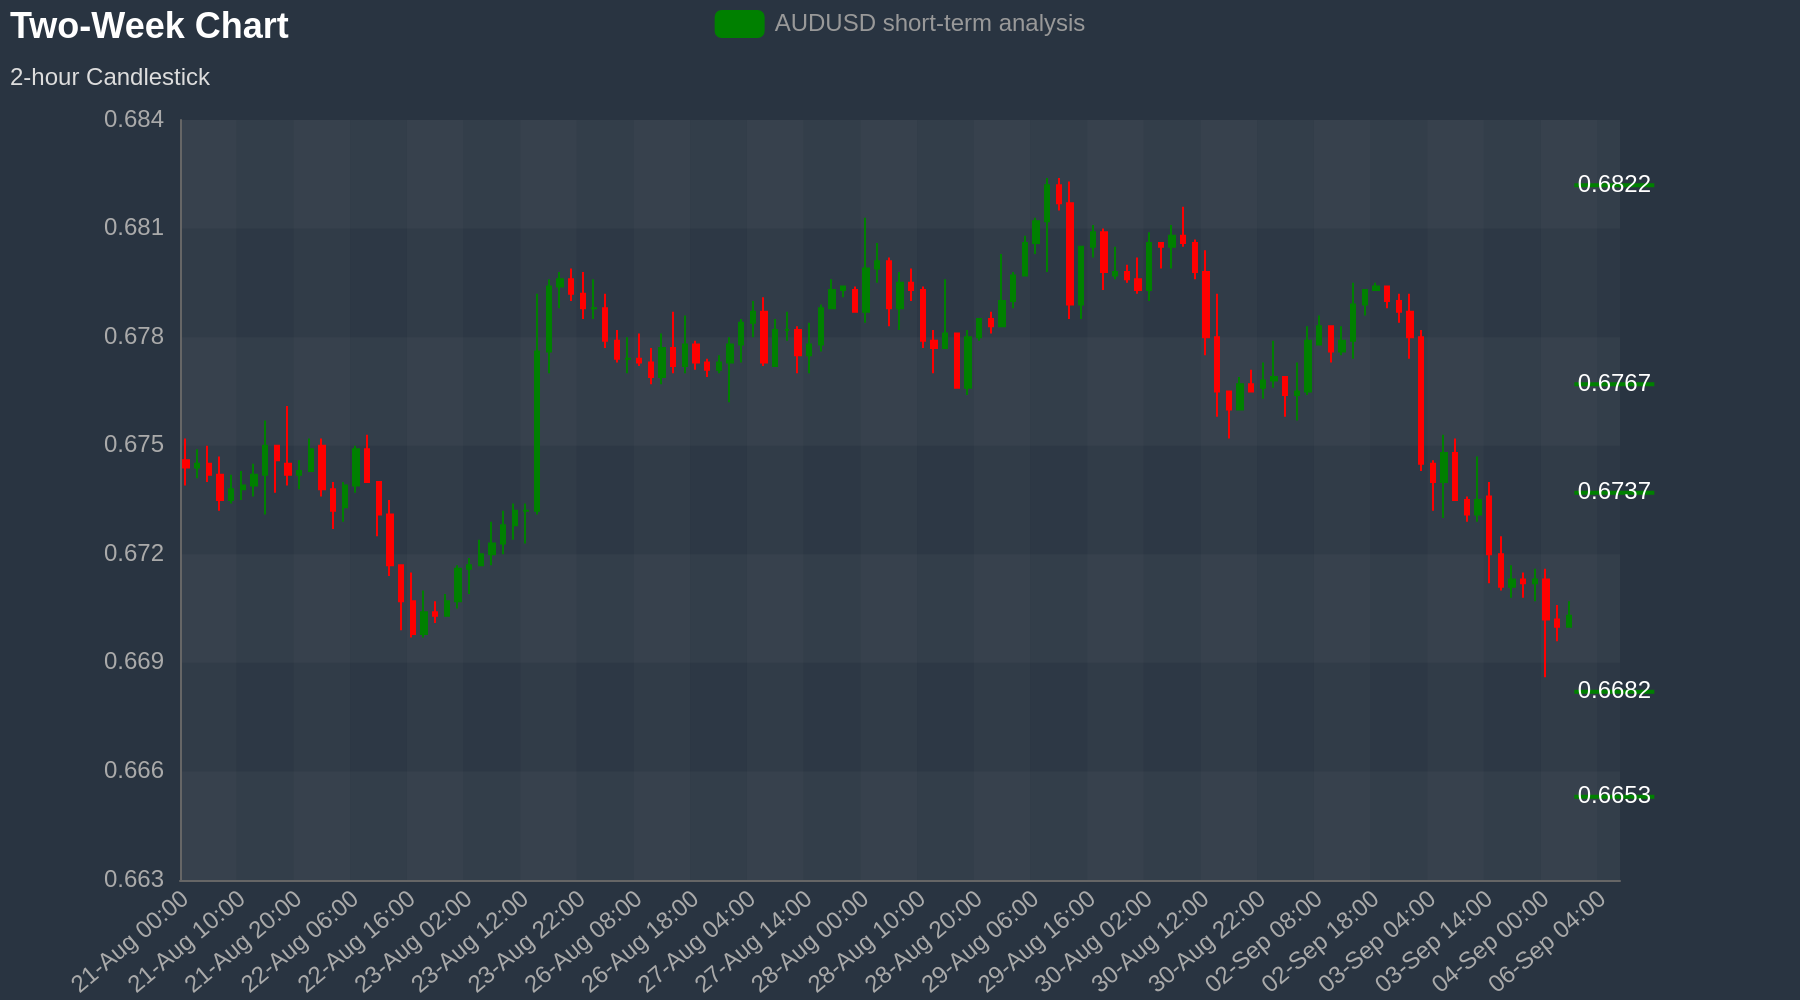Click the 0.6653 price level label
The height and width of the screenshot is (1000, 1800).
[1614, 795]
